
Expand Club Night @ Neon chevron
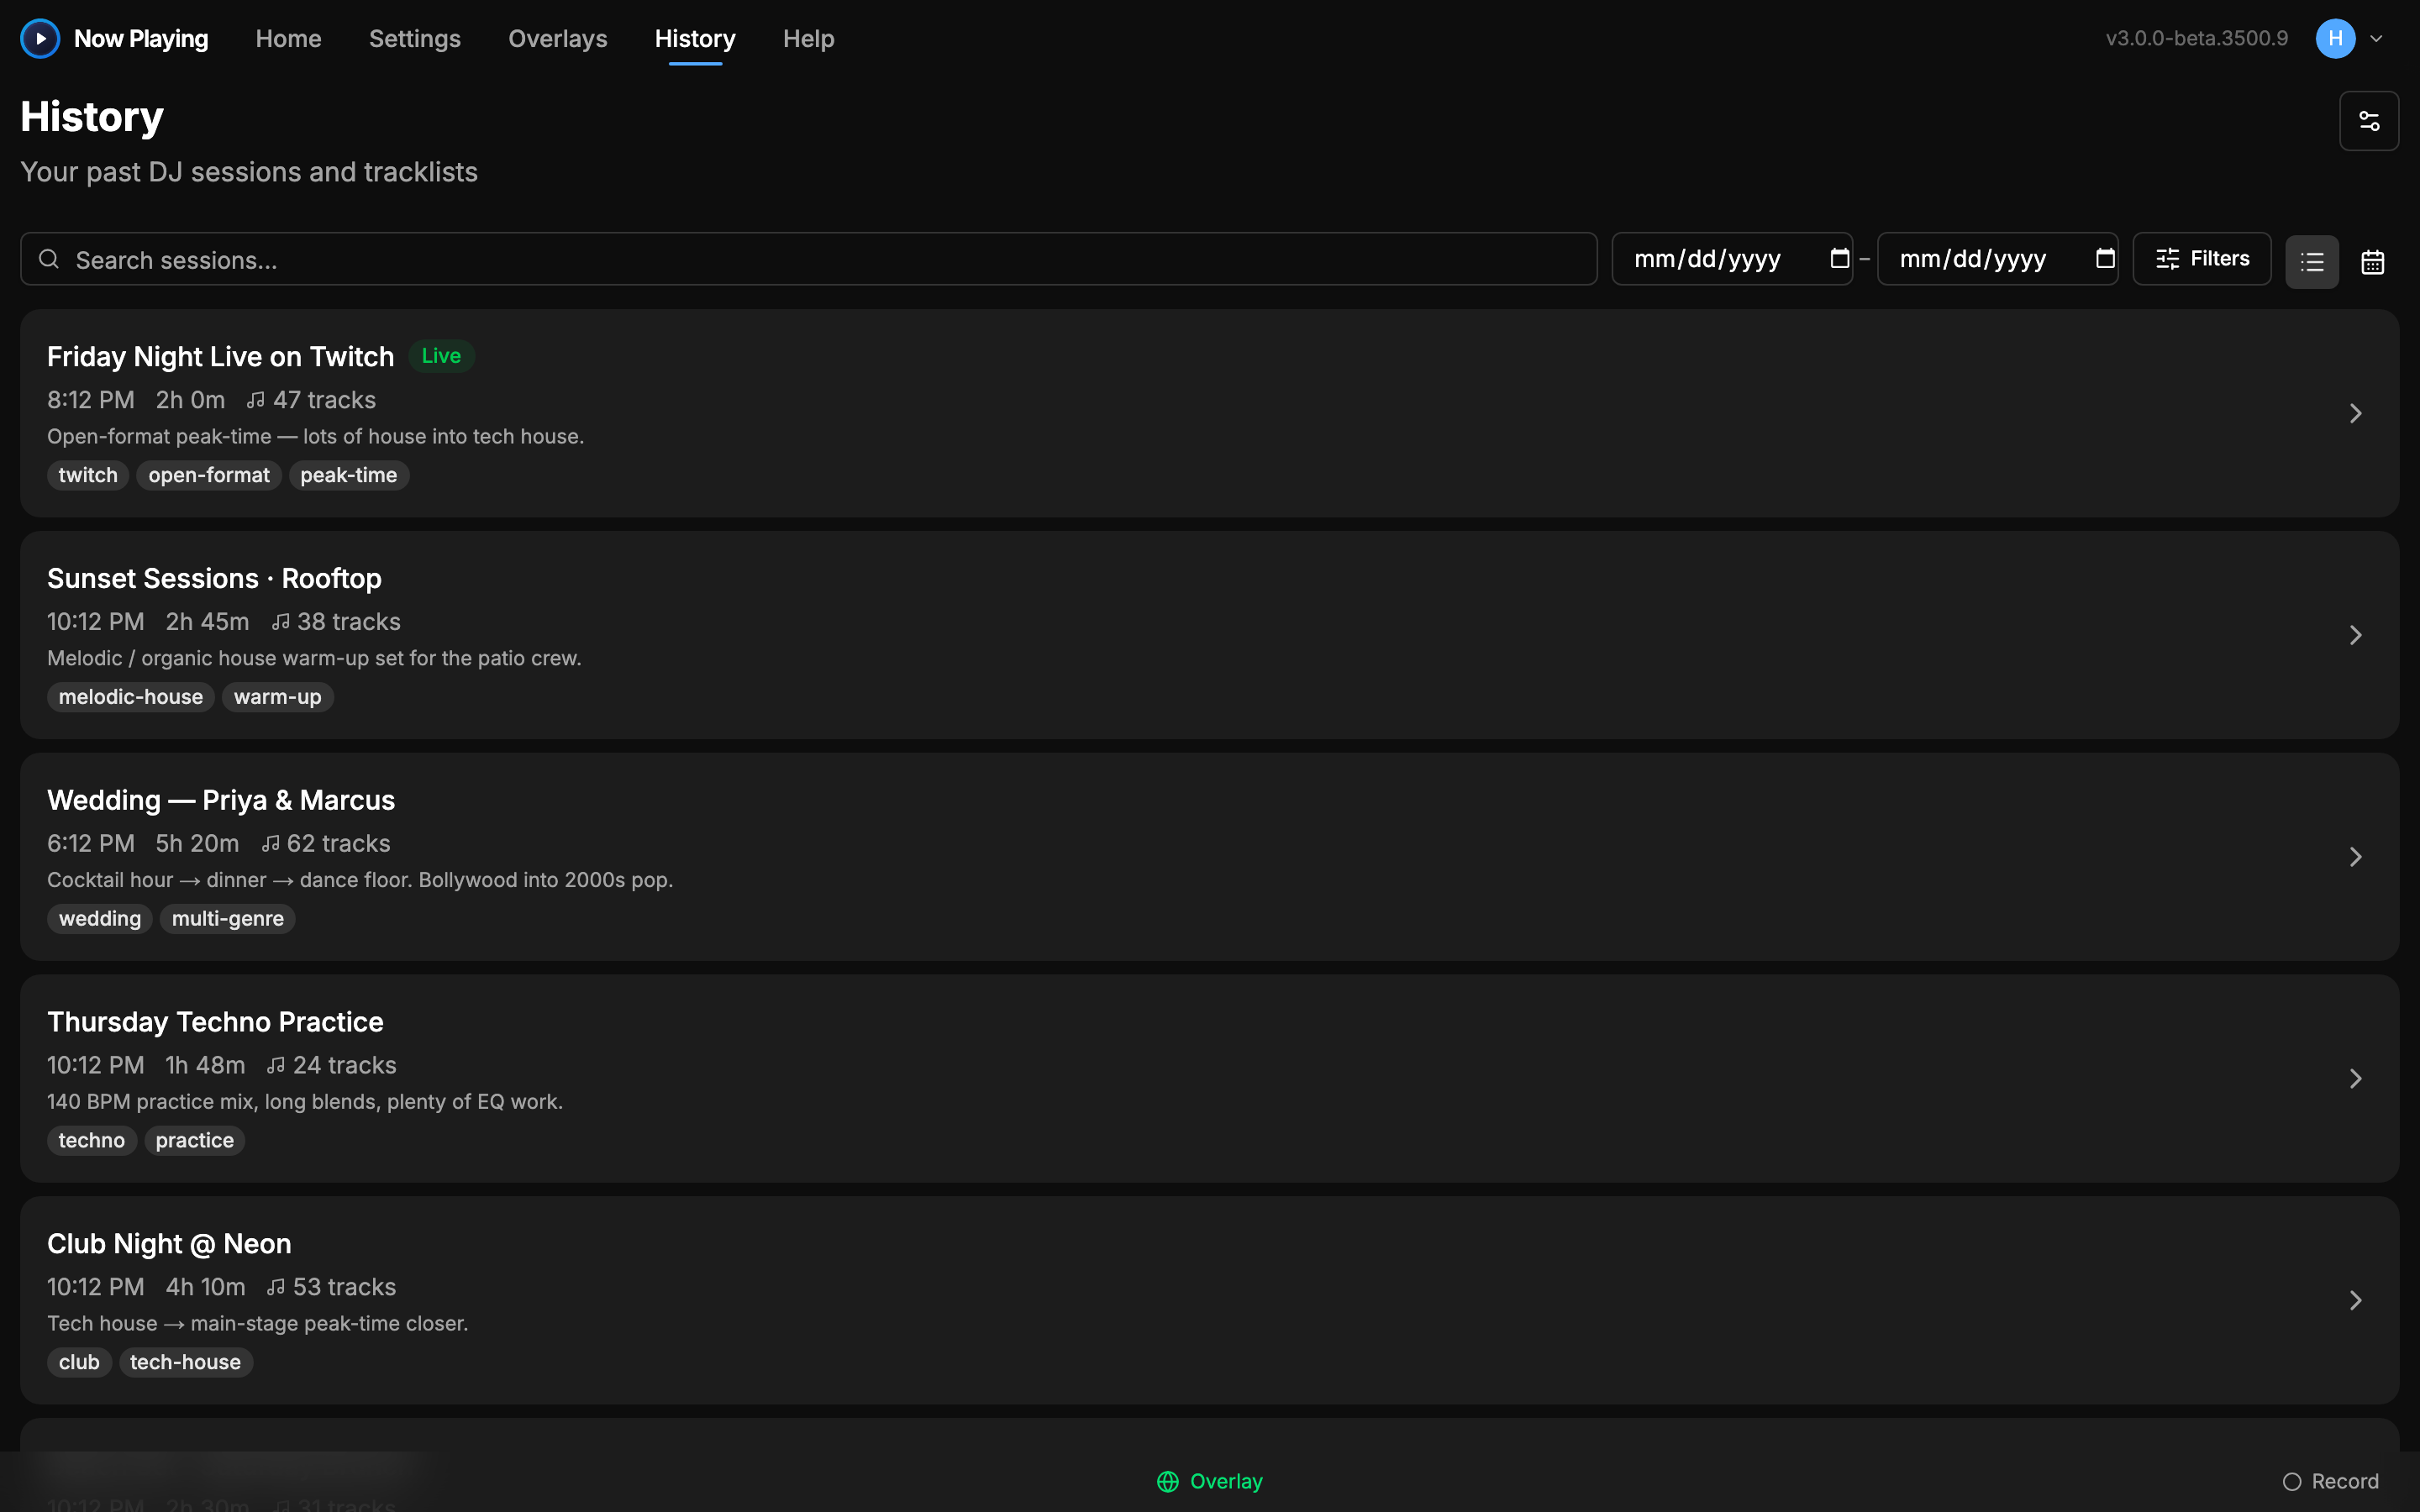point(2356,1301)
